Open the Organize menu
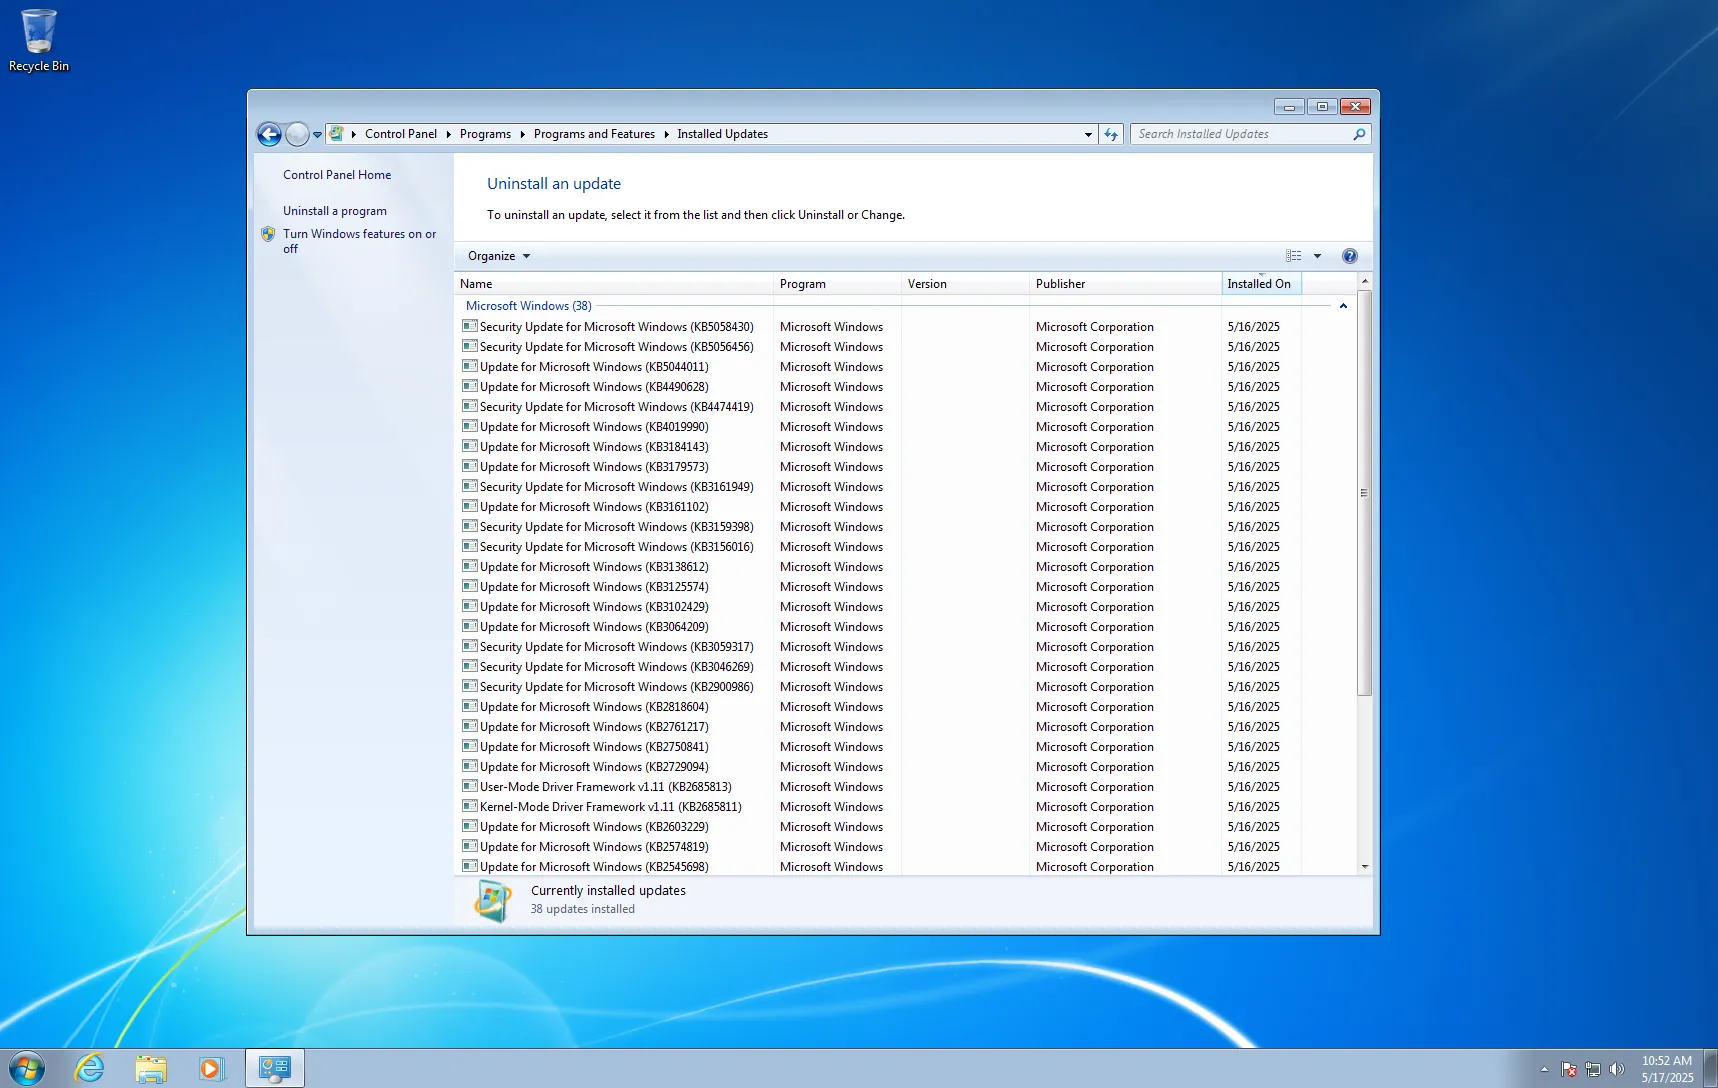This screenshot has width=1718, height=1088. [x=498, y=256]
